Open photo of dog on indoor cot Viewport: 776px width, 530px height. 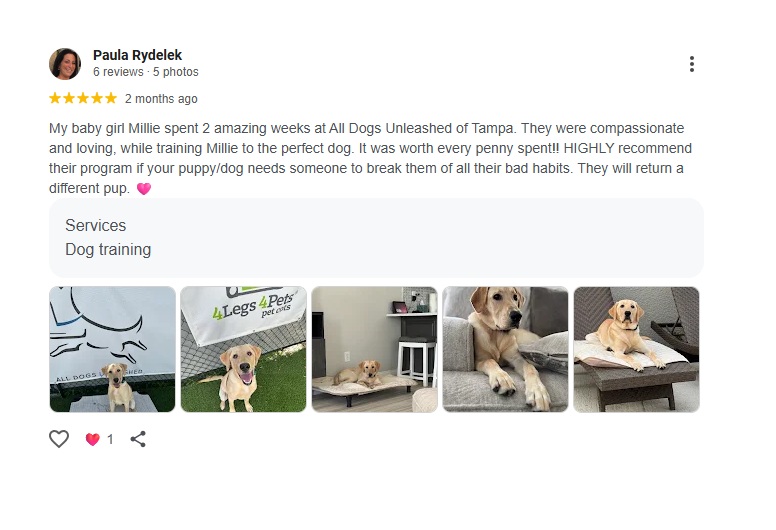(374, 349)
